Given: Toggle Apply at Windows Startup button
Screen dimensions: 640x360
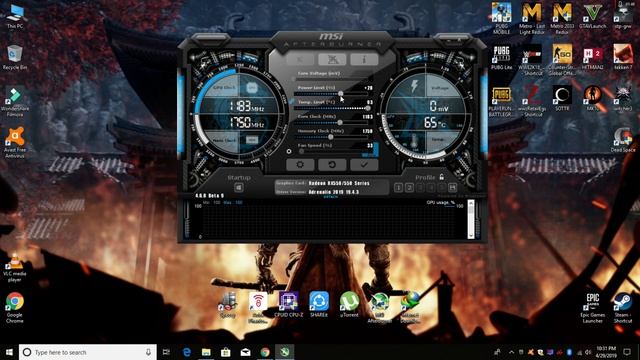Looking at the screenshot, I should coord(239,187).
